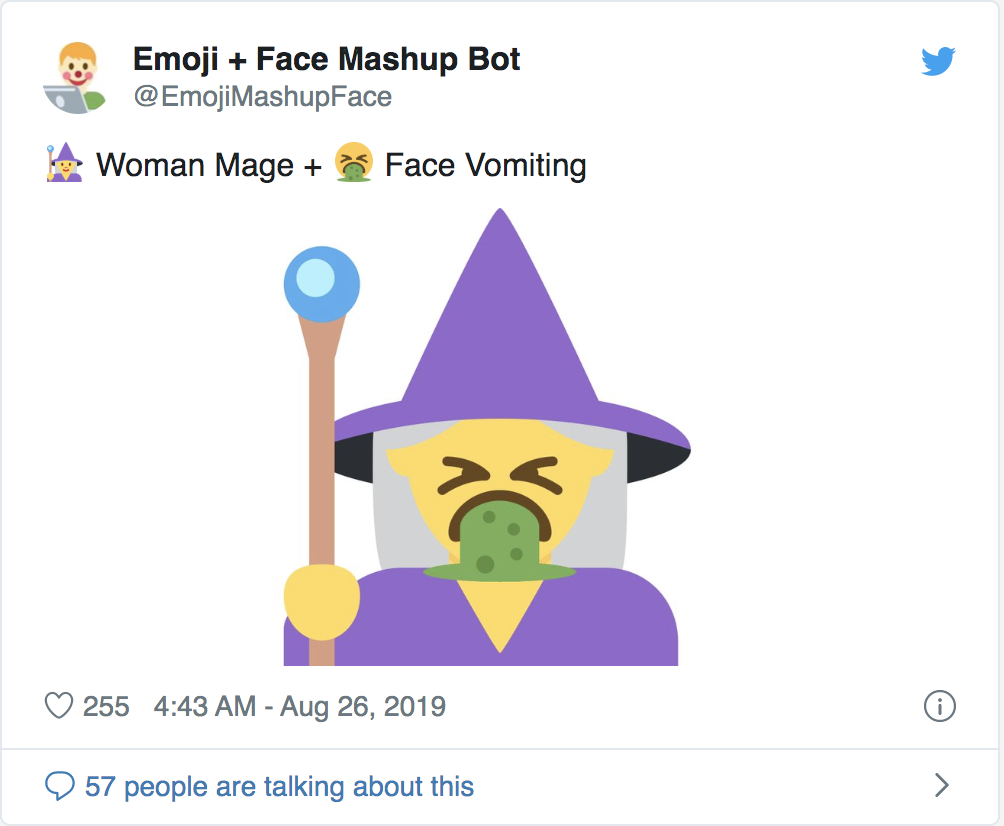Click the small Face Vomiting emoji in the tweet text
1004x826 pixels.
pos(354,163)
